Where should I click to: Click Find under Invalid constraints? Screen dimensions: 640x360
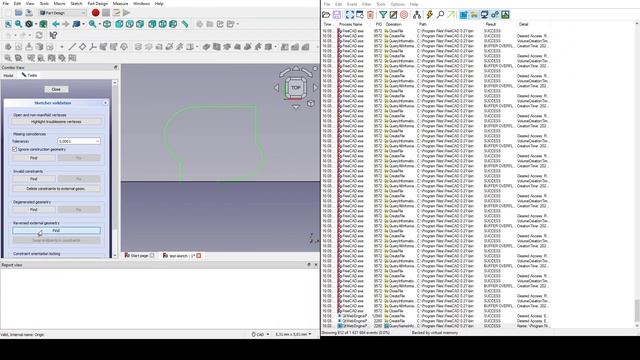(x=34, y=179)
